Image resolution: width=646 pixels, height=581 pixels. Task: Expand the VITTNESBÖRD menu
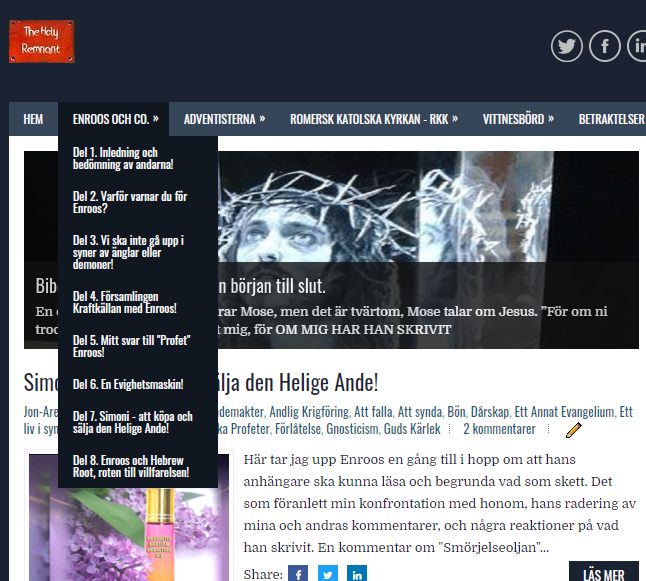coord(518,119)
